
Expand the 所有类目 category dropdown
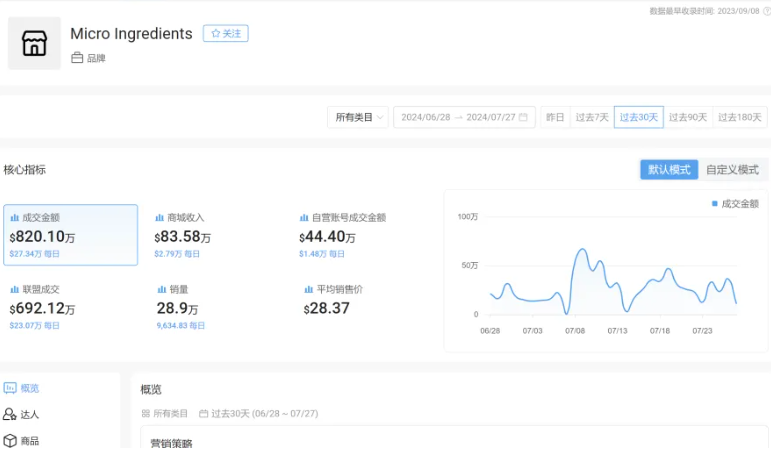tap(358, 118)
